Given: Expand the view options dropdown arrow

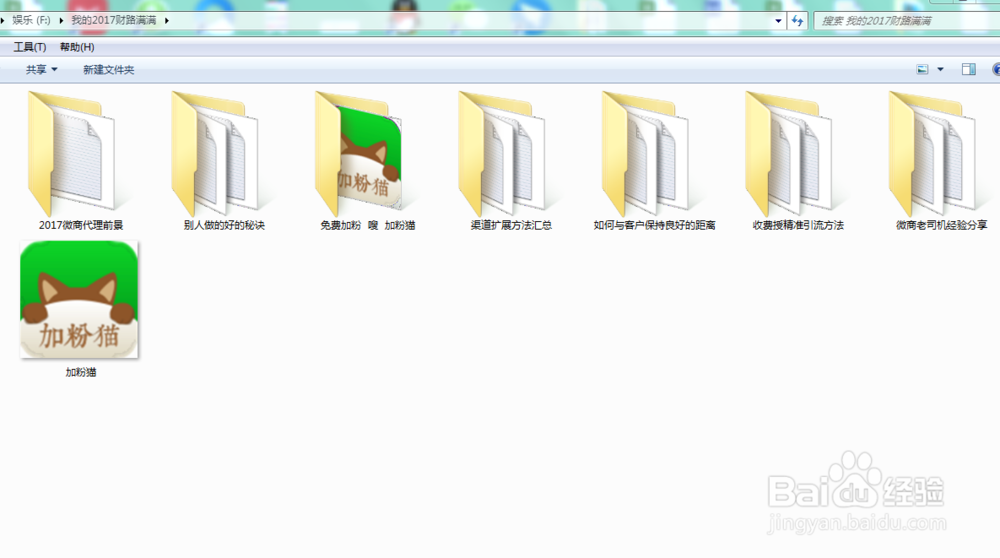Looking at the screenshot, I should coord(940,70).
